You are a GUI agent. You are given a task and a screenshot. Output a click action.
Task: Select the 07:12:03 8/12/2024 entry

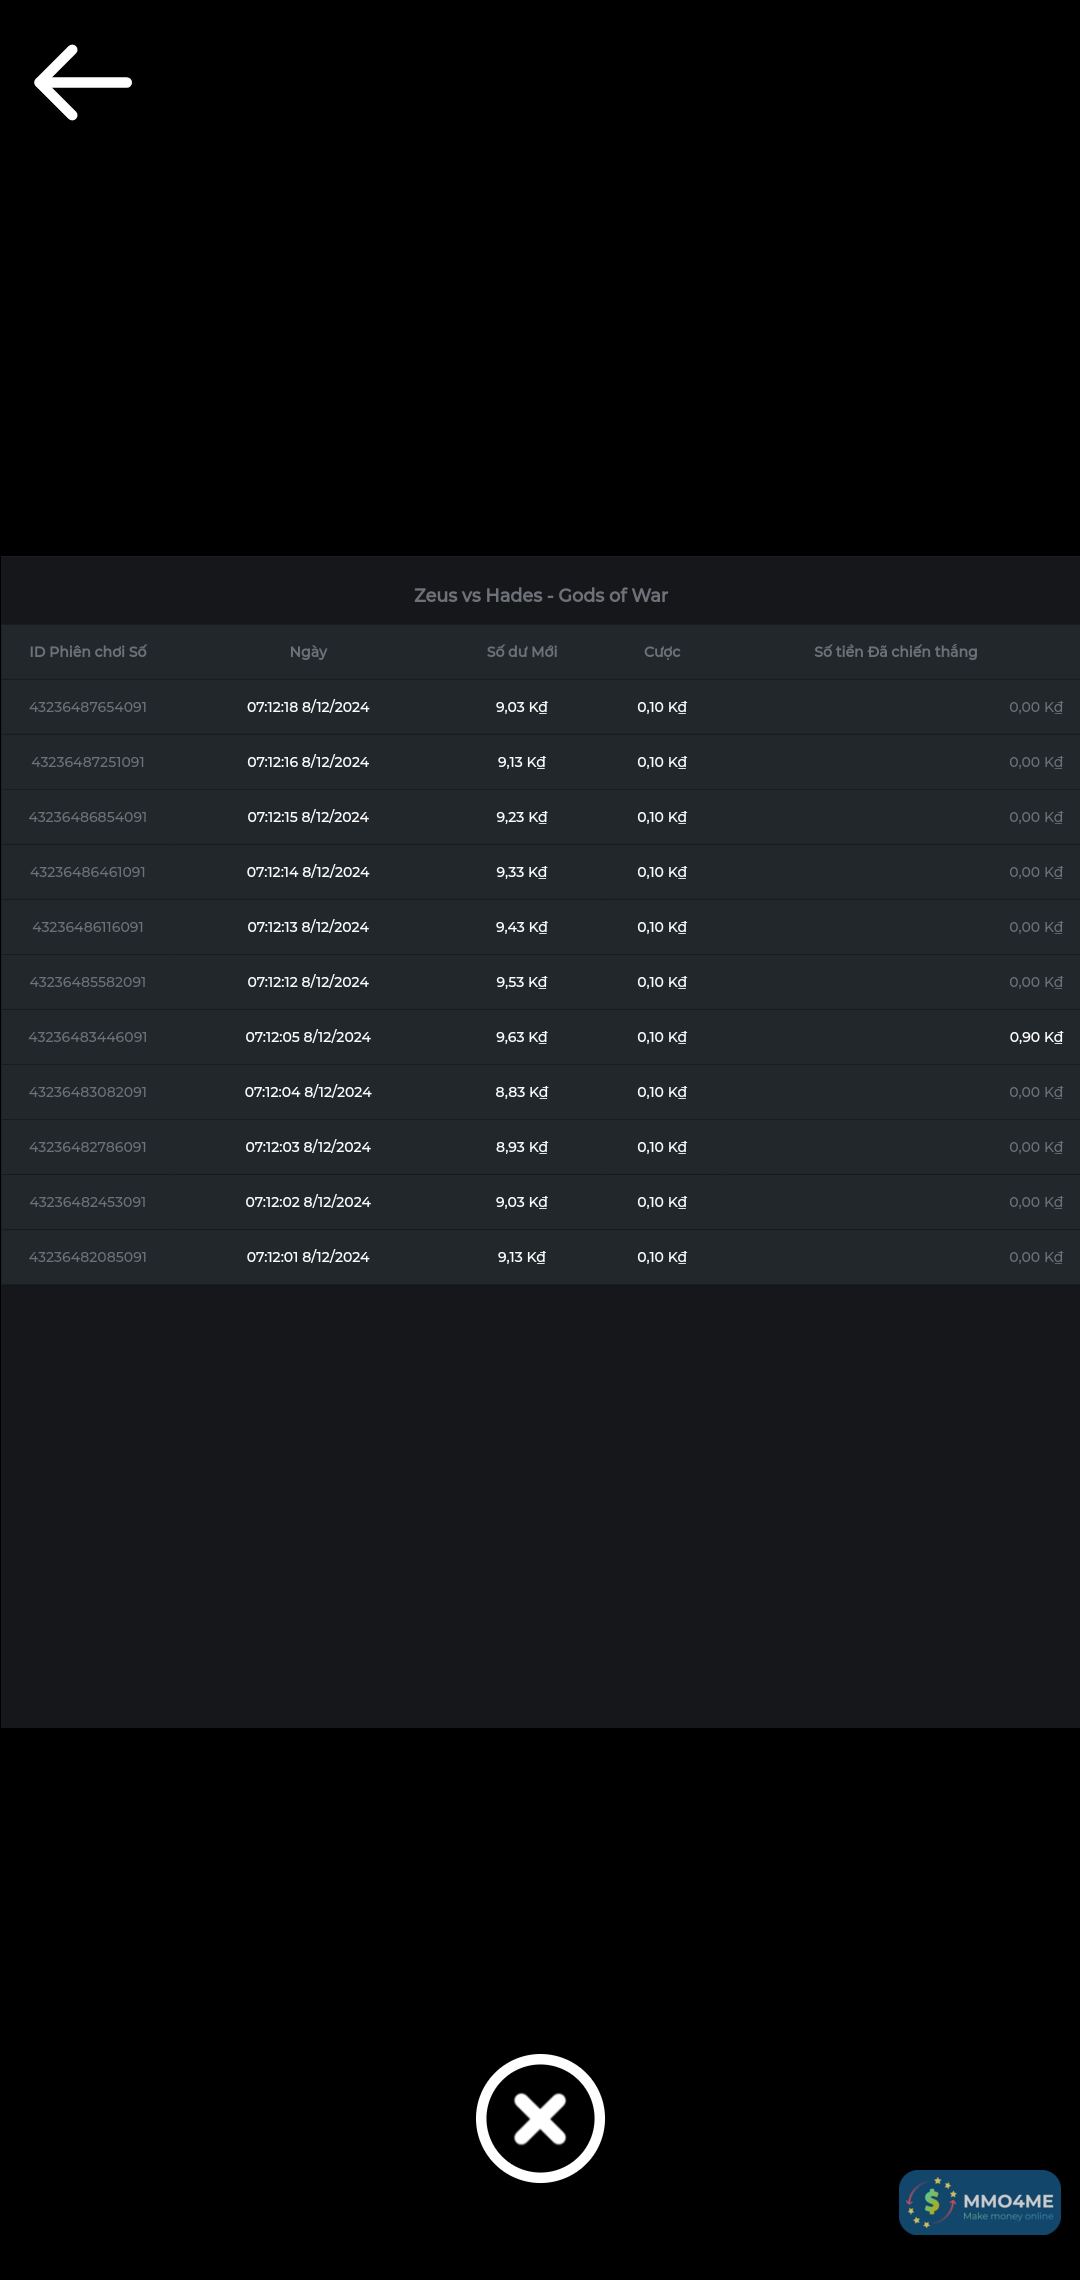point(308,1147)
